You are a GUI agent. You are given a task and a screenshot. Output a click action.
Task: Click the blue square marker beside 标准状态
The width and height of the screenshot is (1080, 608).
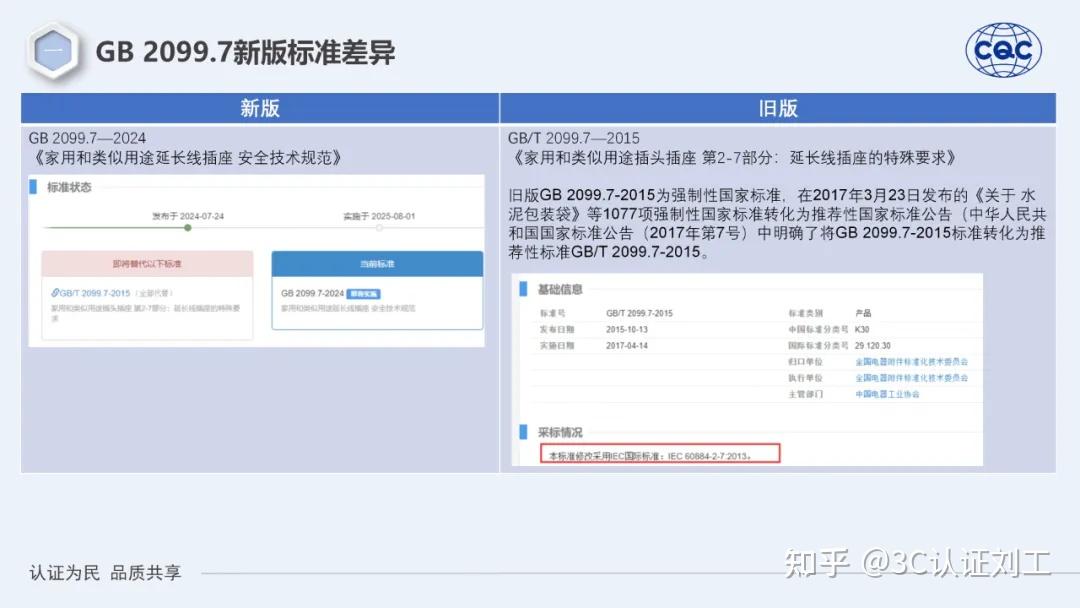click(x=33, y=188)
